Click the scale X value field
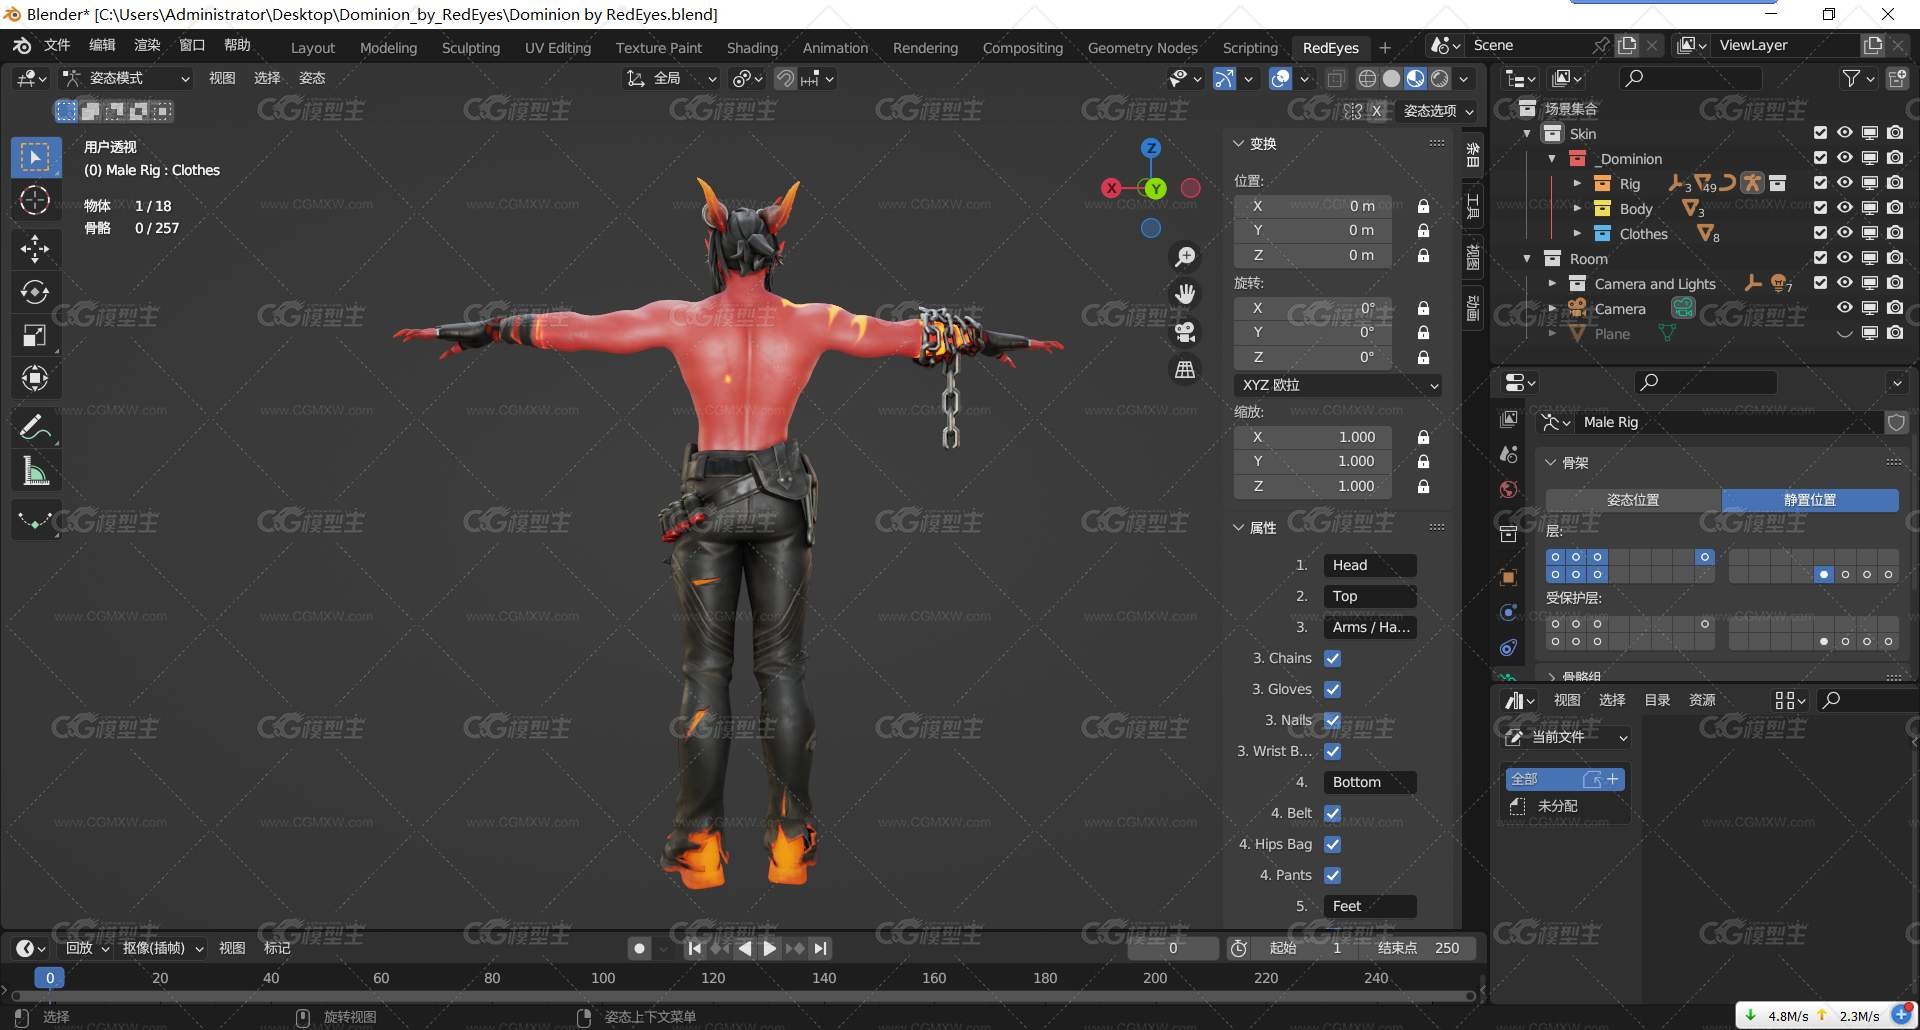Viewport: 1920px width, 1030px height. point(1314,437)
